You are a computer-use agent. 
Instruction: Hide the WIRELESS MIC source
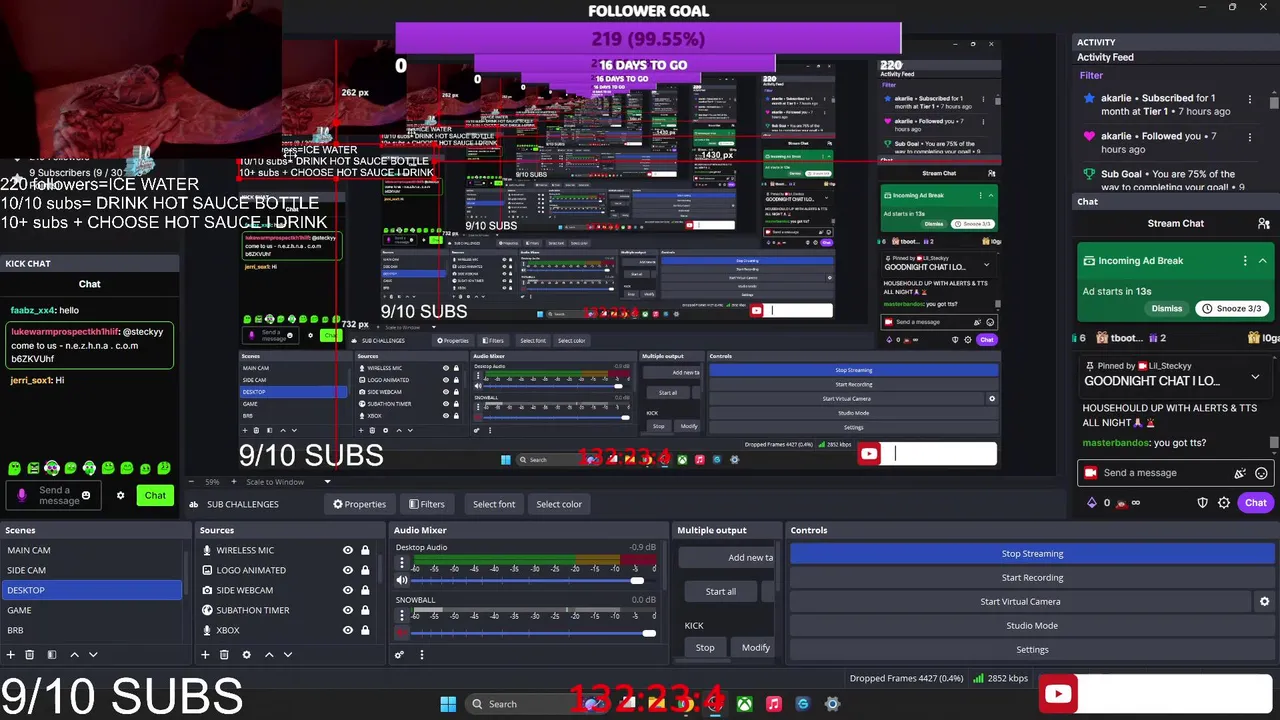[348, 550]
